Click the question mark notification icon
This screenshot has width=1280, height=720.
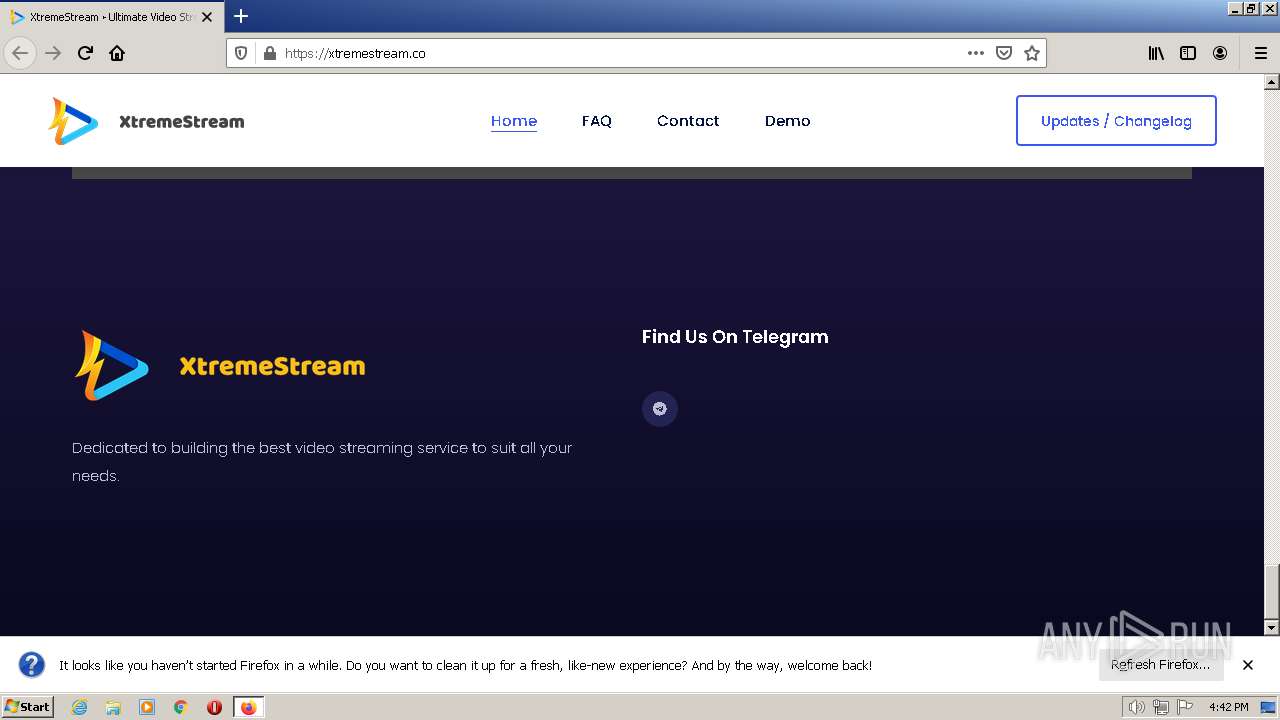click(x=32, y=665)
